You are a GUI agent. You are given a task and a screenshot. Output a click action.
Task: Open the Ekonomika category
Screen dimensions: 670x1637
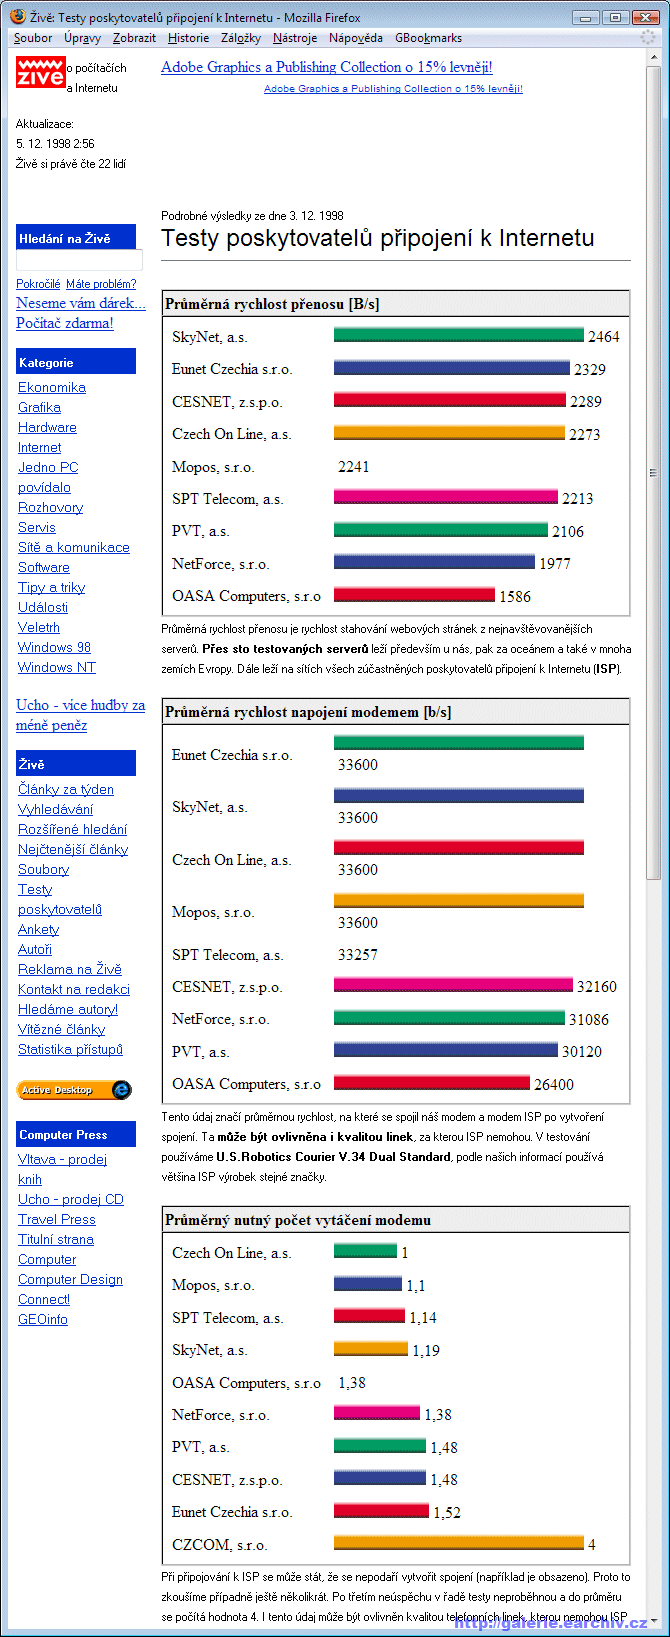(x=52, y=387)
